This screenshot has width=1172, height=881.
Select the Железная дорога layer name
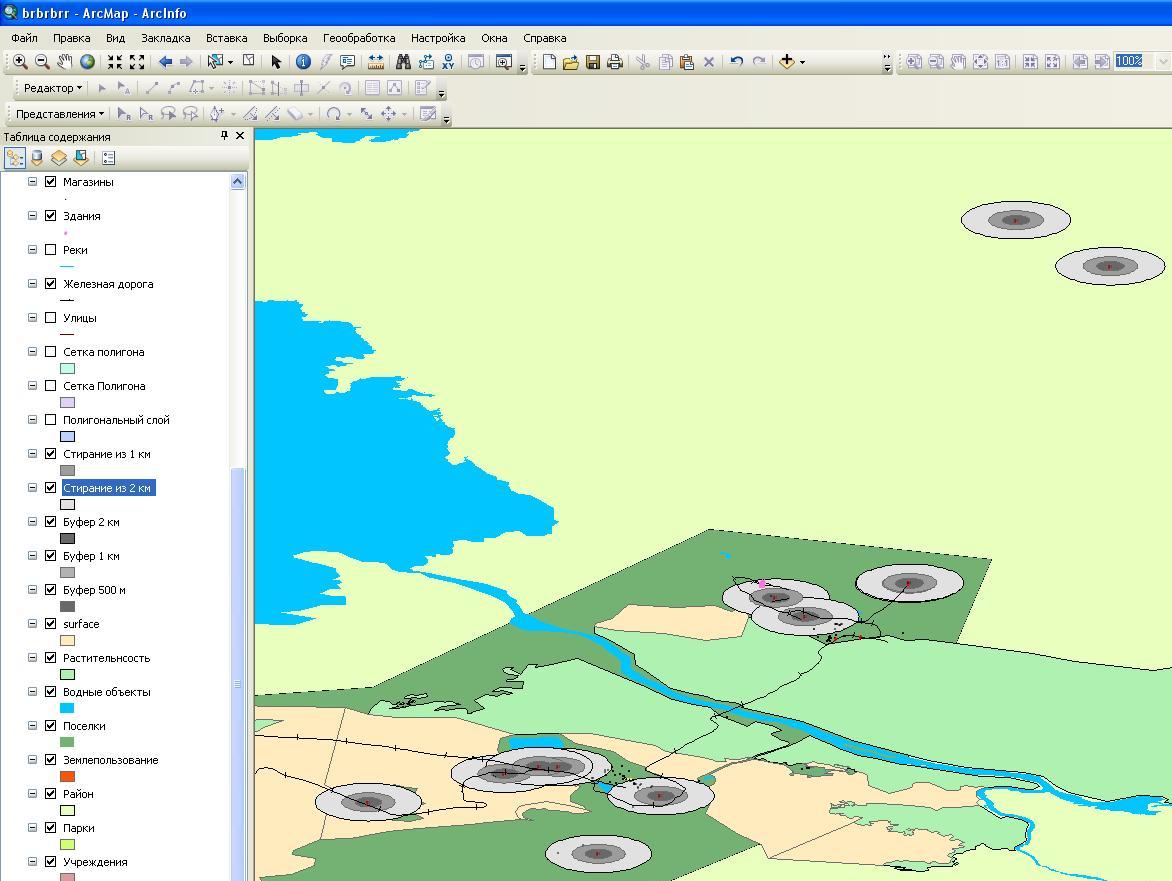108,284
